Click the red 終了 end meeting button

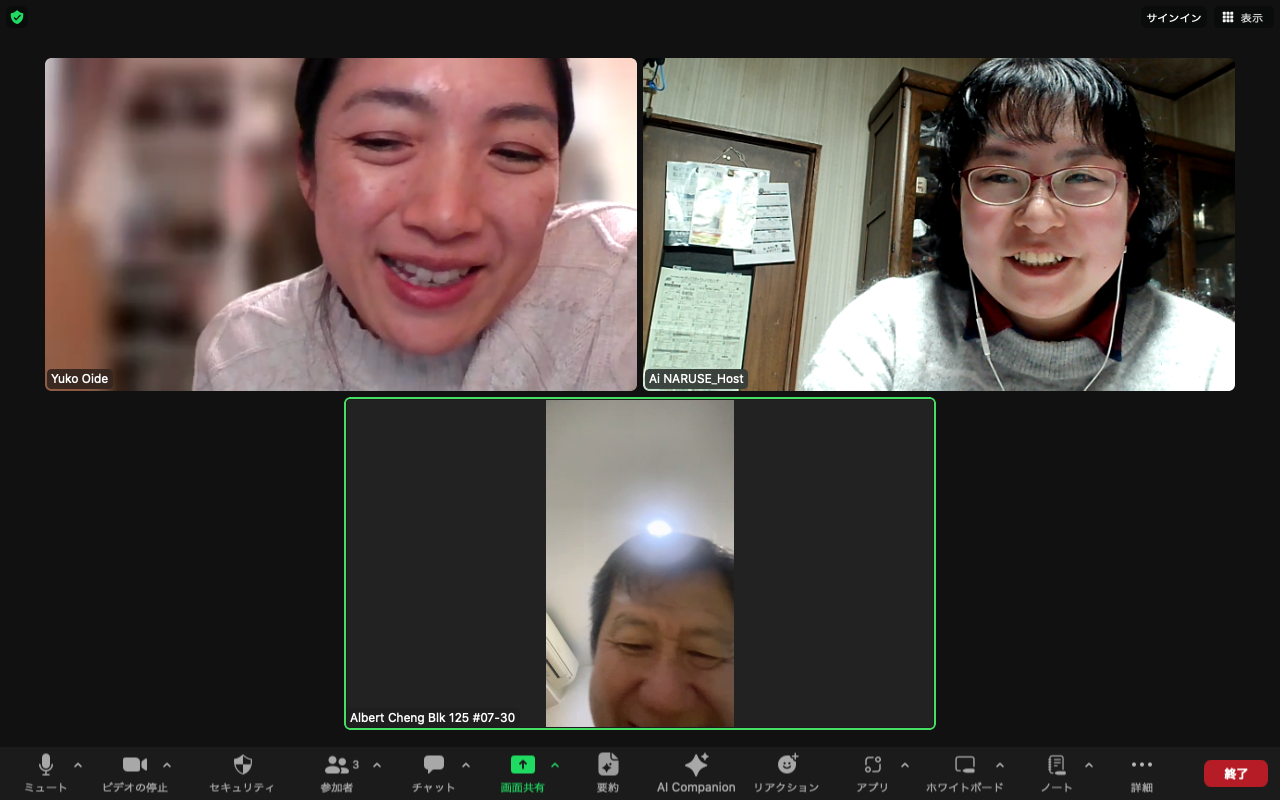click(1236, 773)
